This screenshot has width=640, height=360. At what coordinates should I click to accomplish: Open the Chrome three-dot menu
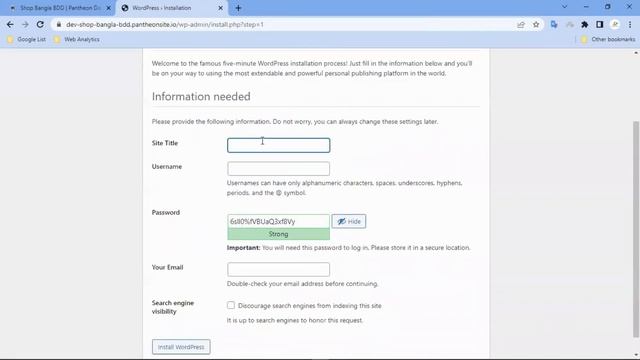tap(630, 24)
